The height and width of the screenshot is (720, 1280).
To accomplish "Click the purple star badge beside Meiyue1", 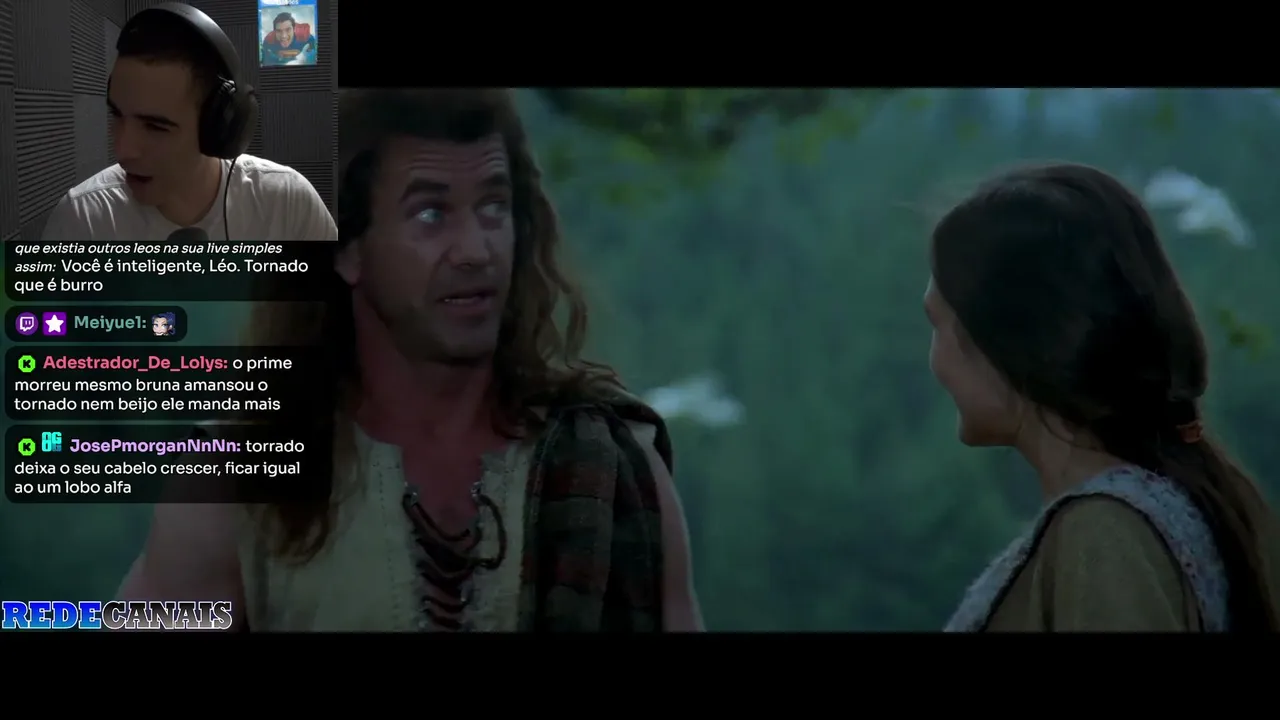I will click(55, 323).
